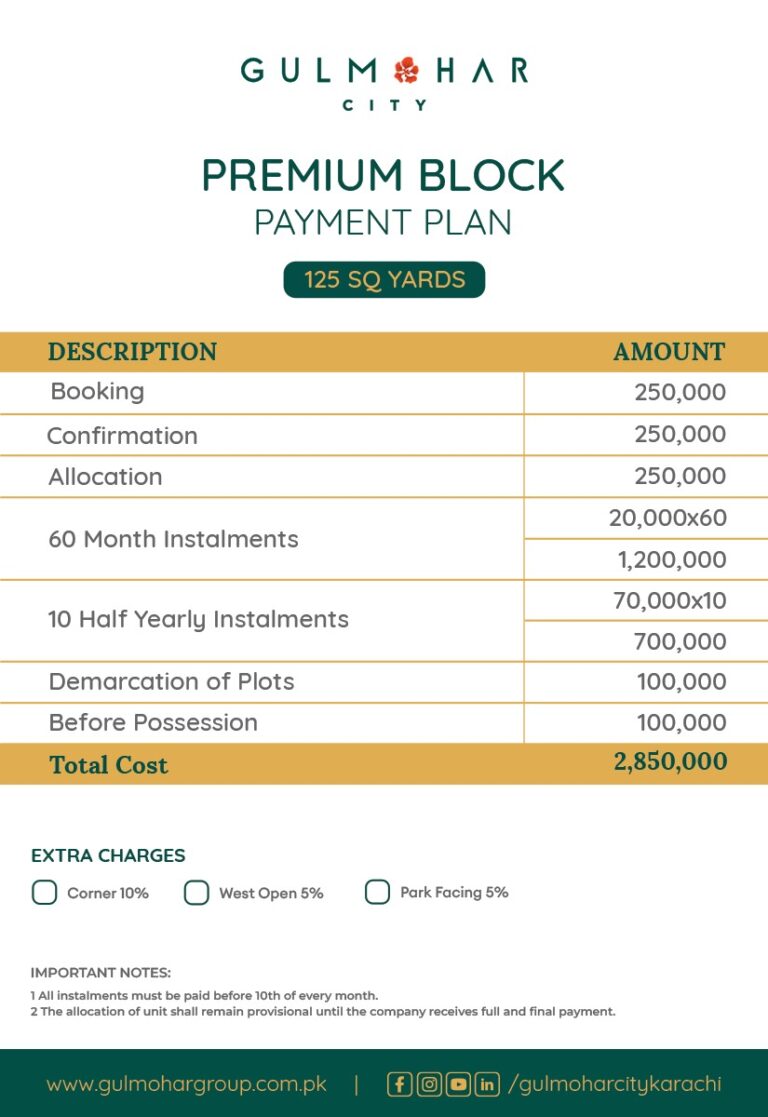Click the /gulmoharcitykarachi social handle
Screen dimensions: 768x1117
pos(614,1084)
